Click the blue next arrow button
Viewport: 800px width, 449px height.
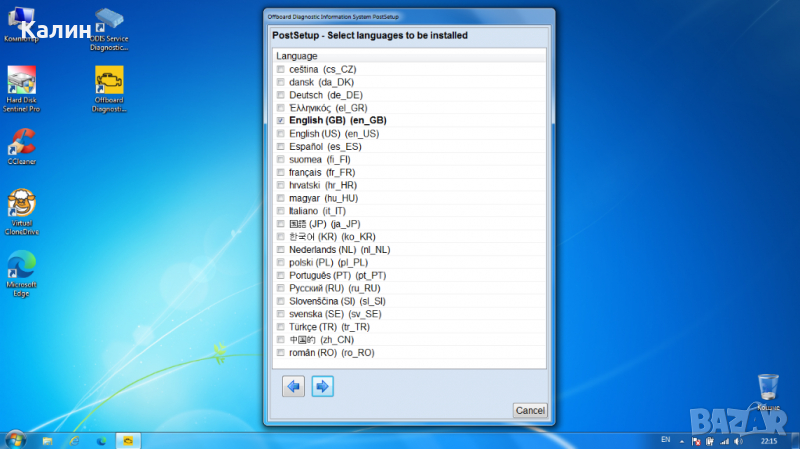click(322, 385)
